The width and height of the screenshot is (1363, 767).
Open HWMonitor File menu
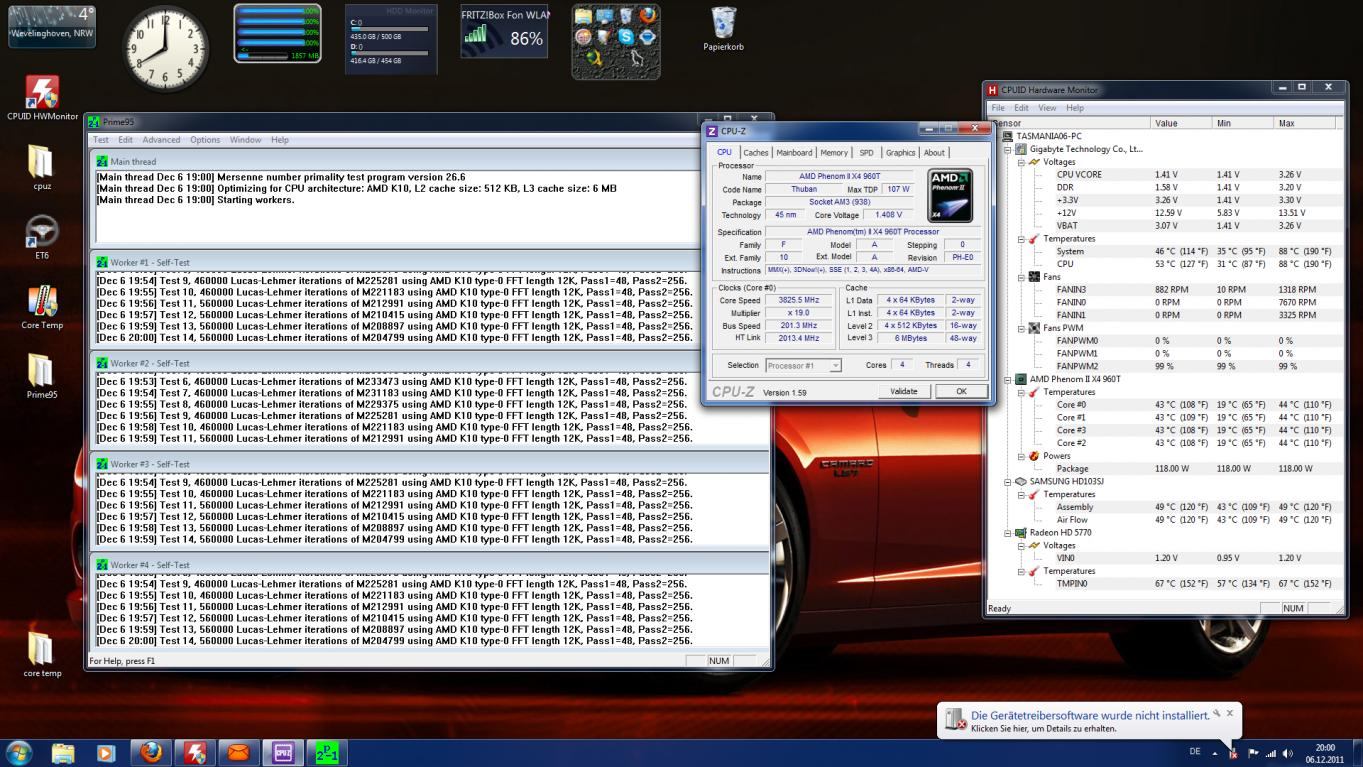click(x=997, y=108)
